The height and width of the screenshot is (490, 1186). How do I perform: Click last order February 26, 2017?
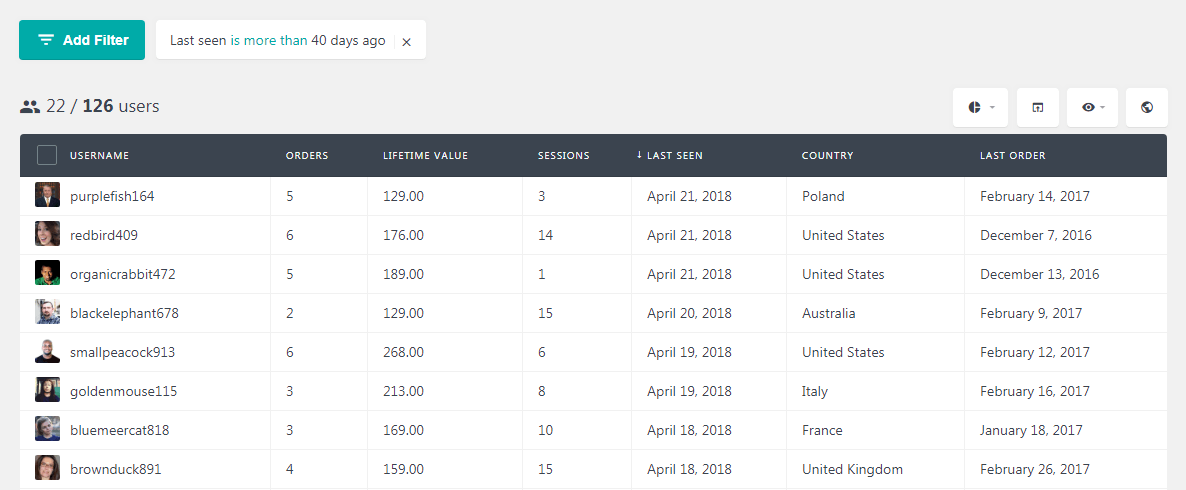click(1035, 470)
